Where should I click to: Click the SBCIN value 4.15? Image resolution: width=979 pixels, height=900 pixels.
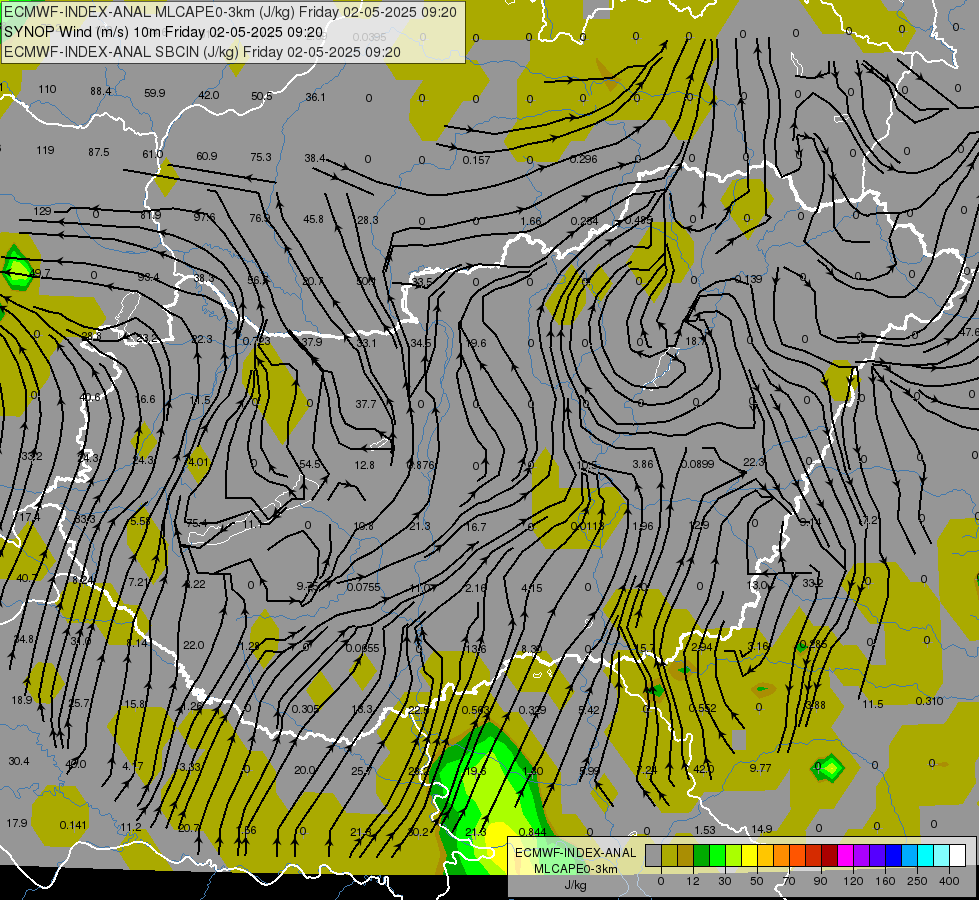click(x=531, y=588)
